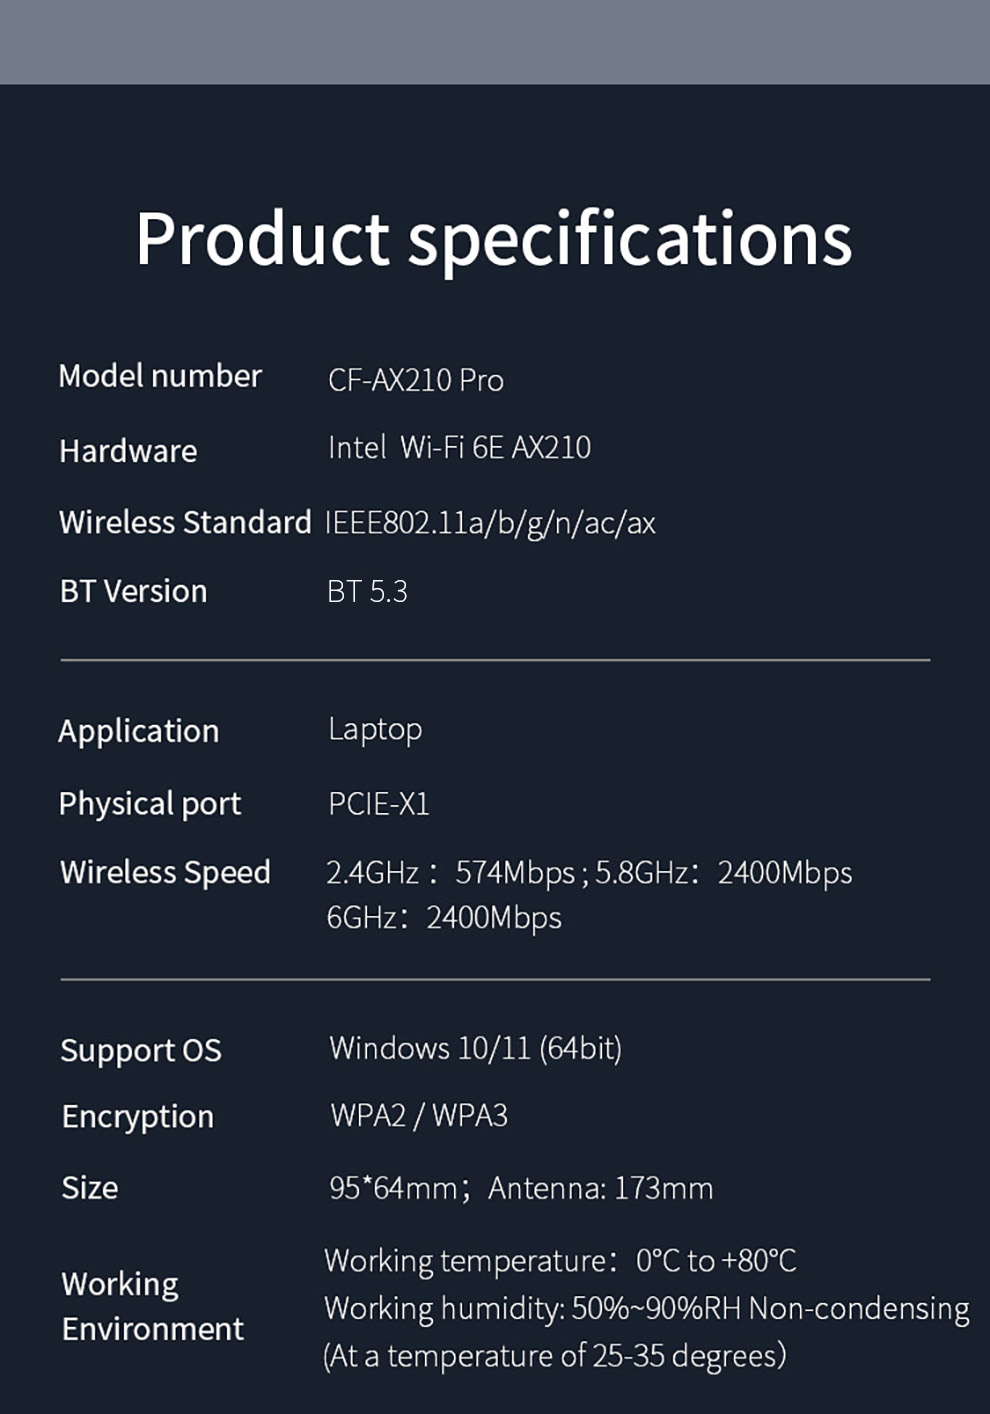Select the 6GHz: 2400Mbps speed line
The height and width of the screenshot is (1414, 990).
pyautogui.click(x=444, y=918)
